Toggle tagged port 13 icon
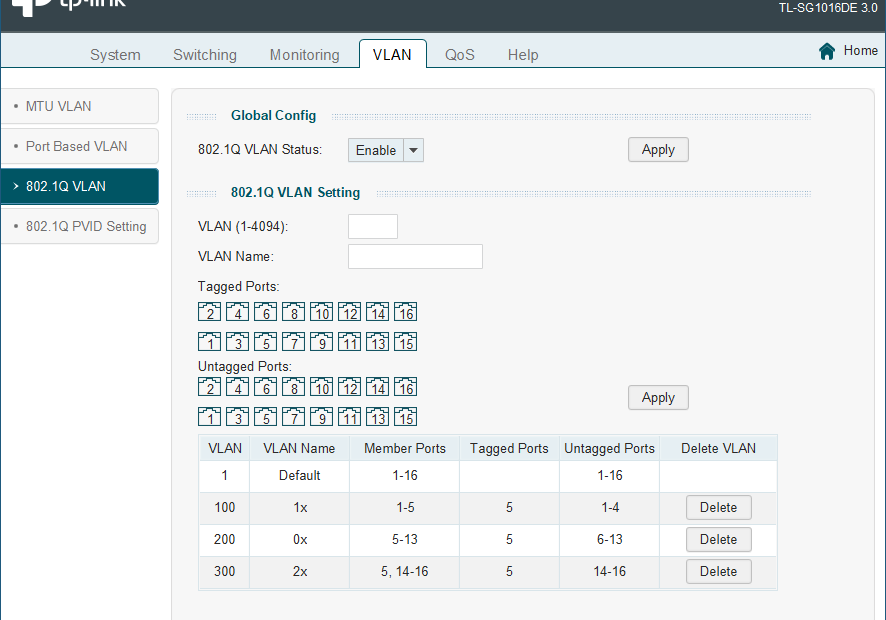The width and height of the screenshot is (886, 620). pyautogui.click(x=377, y=342)
